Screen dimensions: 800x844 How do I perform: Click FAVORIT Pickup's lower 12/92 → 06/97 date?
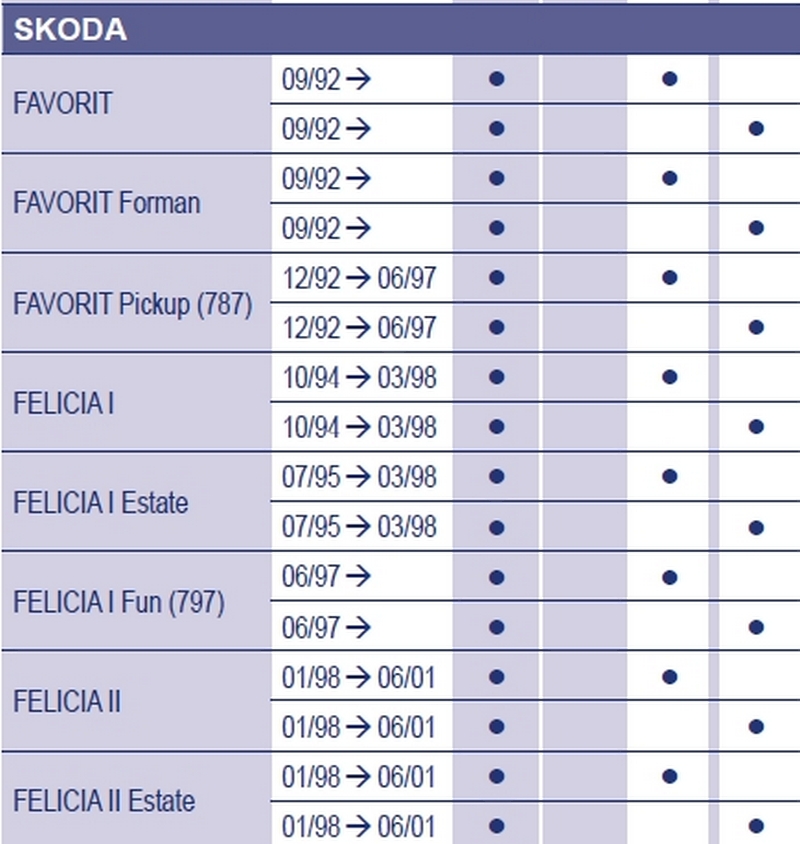(359, 327)
